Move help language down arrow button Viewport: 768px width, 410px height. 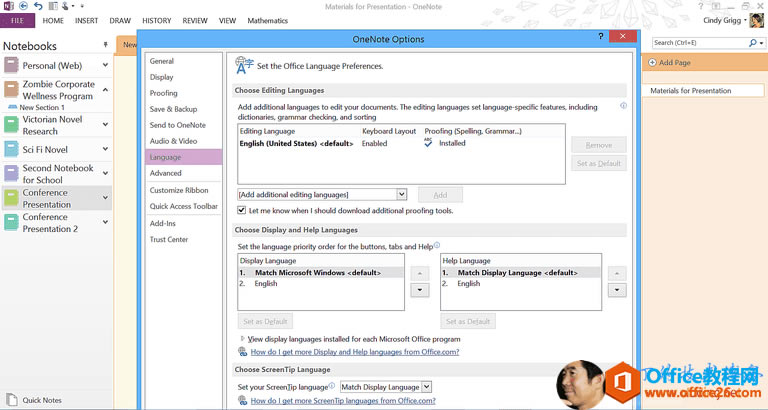pyautogui.click(x=617, y=290)
